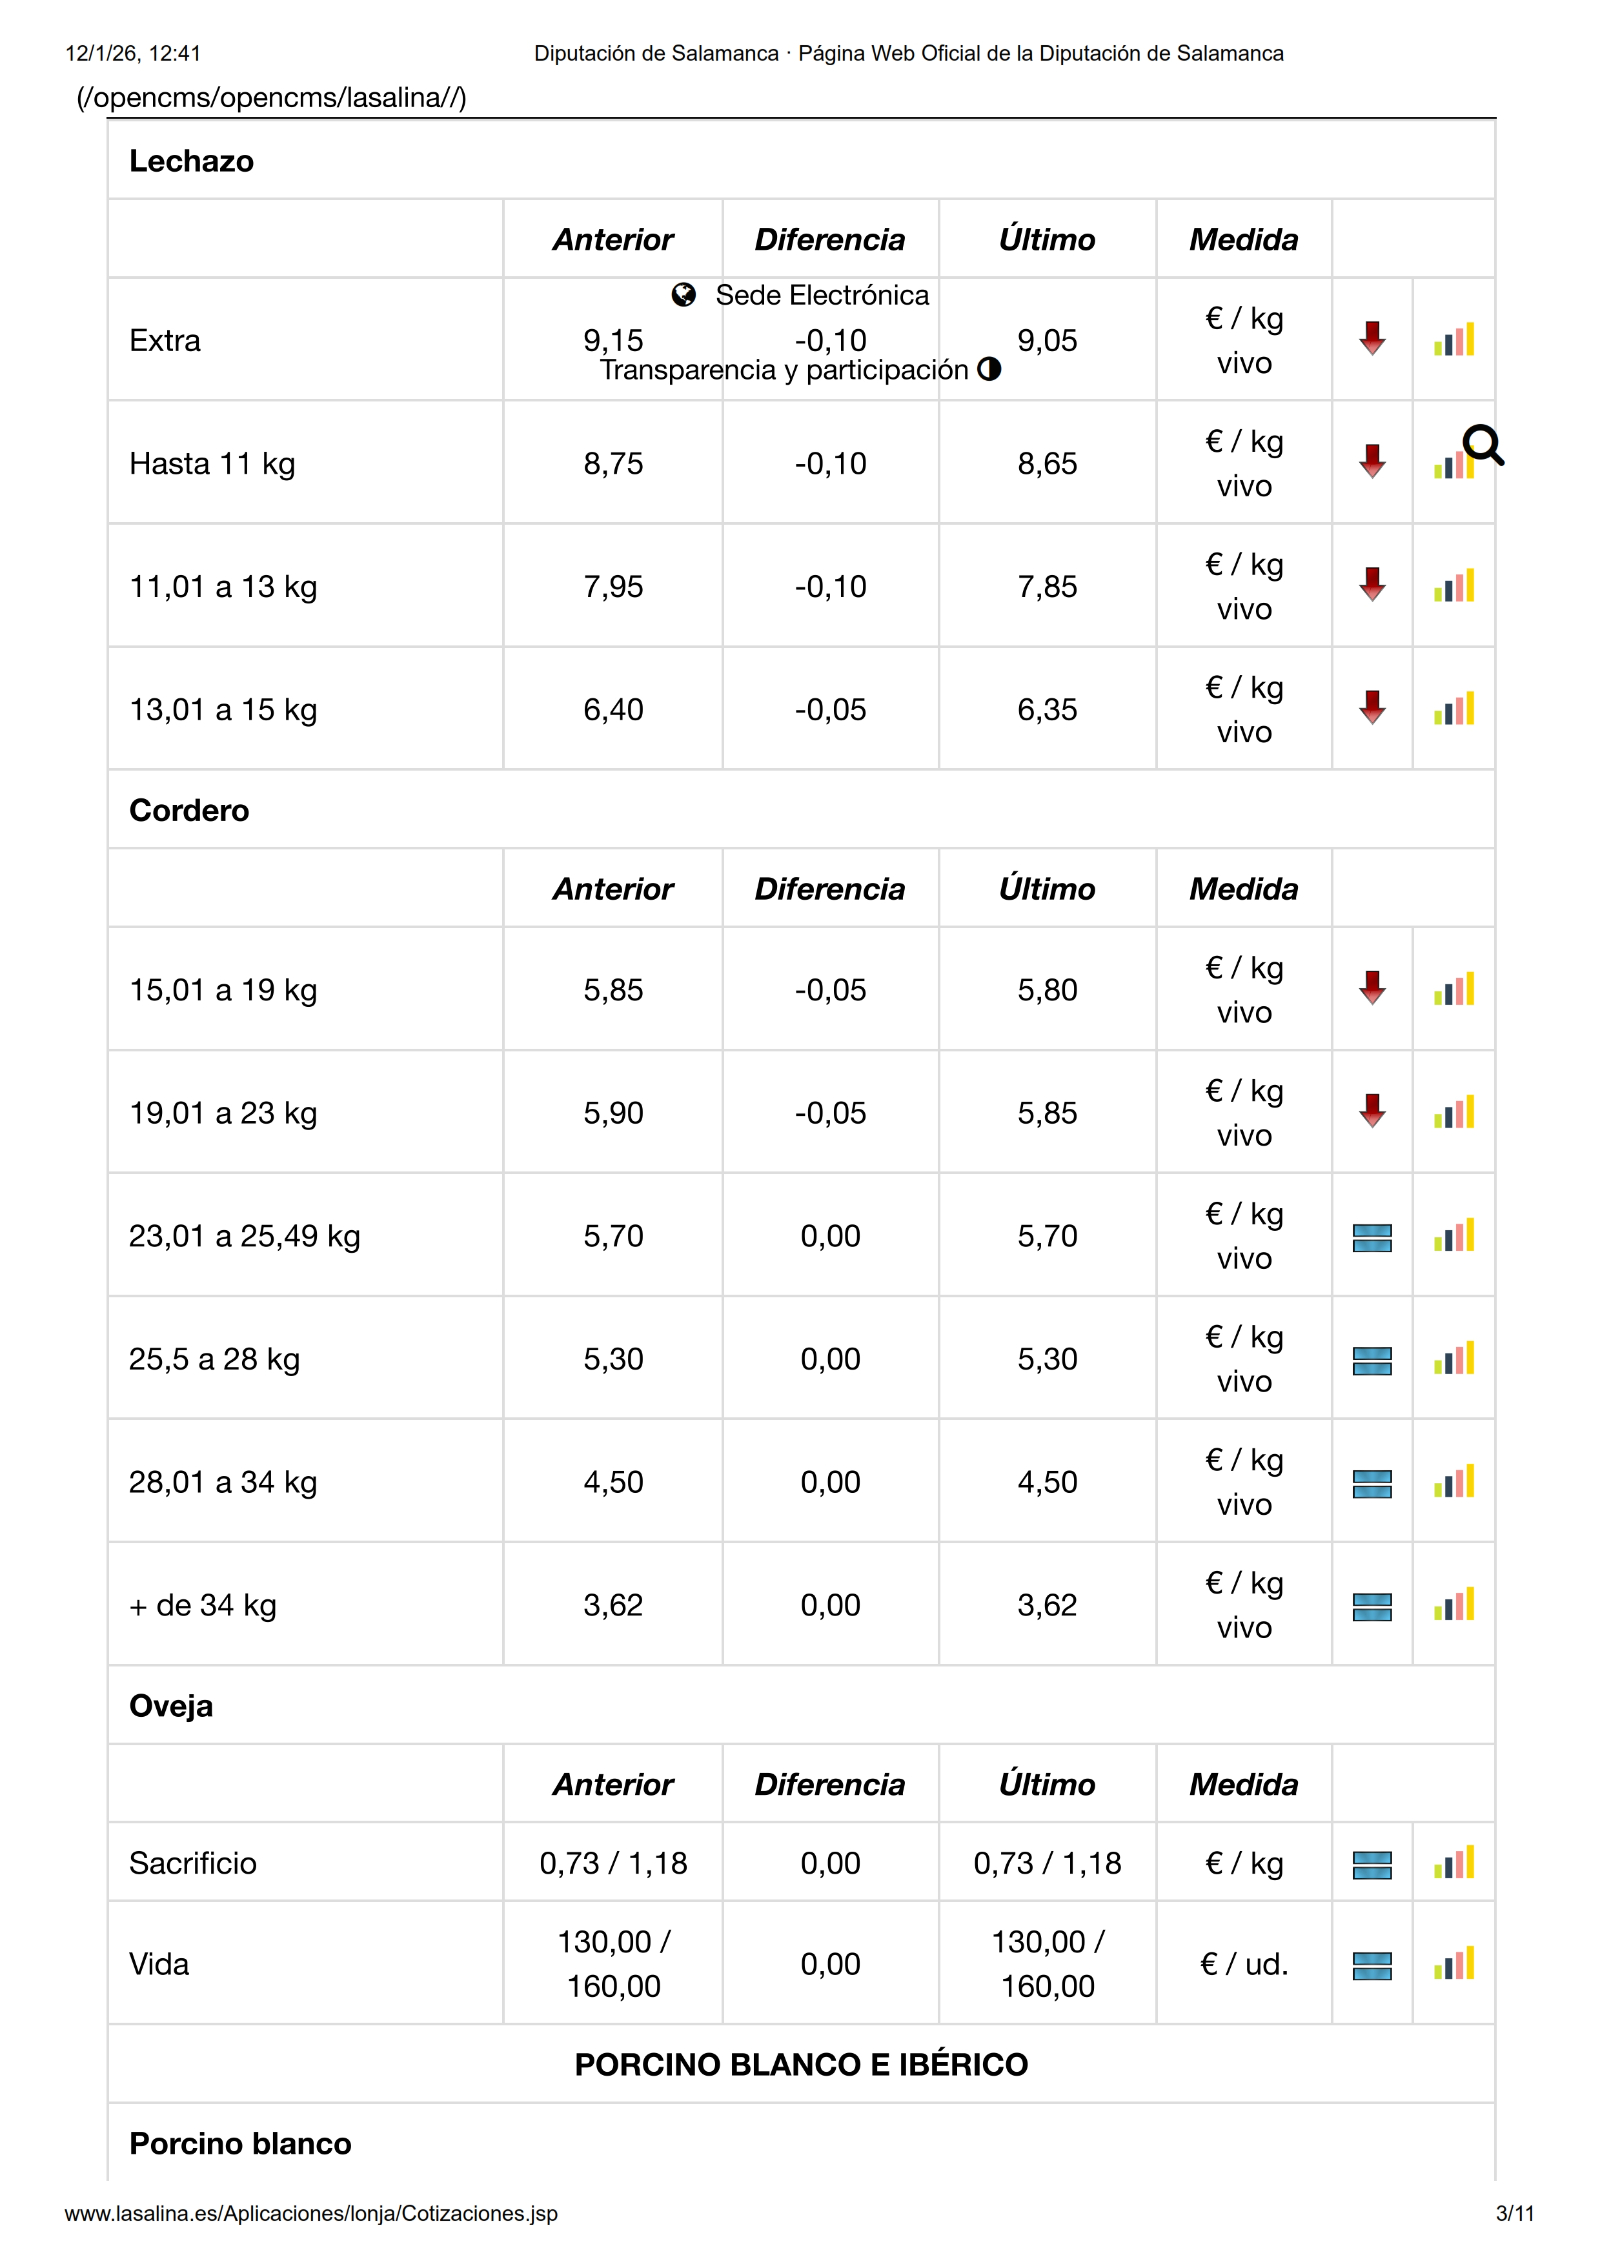Open the Sede Electrónica link
Image resolution: width=1600 pixels, height=2264 pixels.
pos(822,295)
